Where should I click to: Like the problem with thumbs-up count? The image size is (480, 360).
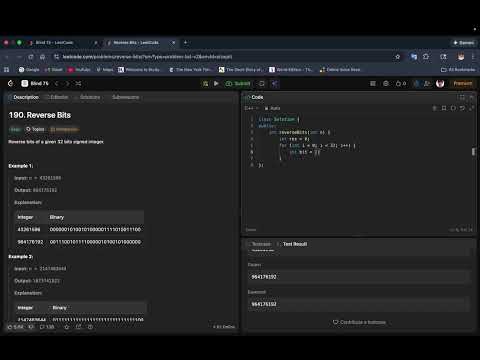click(x=16, y=327)
